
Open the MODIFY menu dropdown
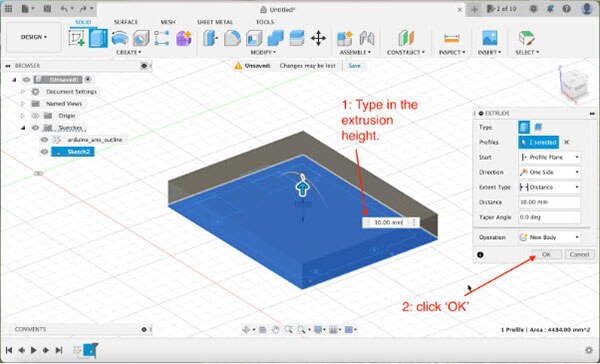point(263,52)
